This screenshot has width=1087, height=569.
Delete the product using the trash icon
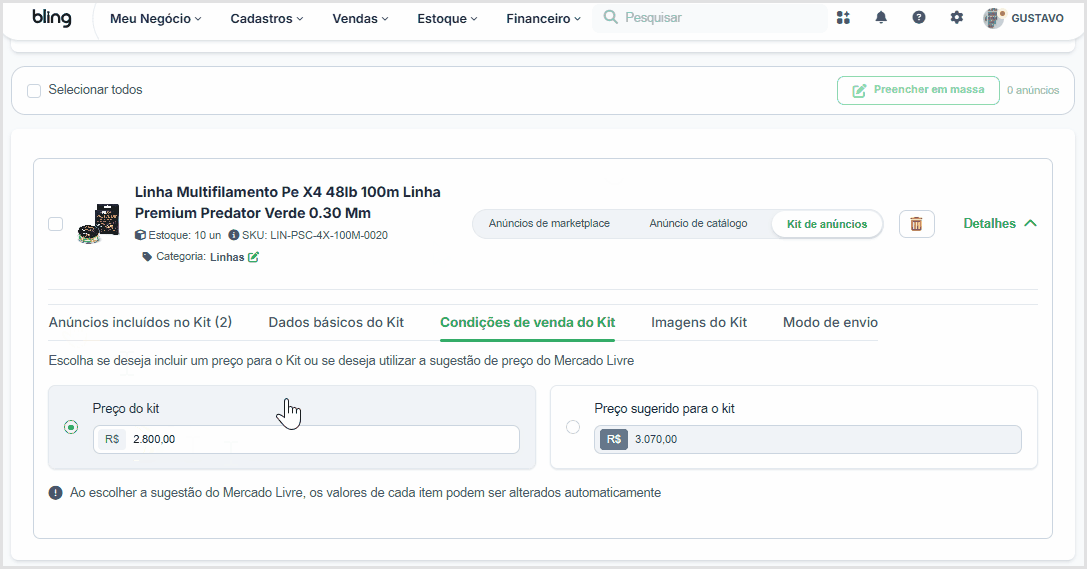coord(916,224)
